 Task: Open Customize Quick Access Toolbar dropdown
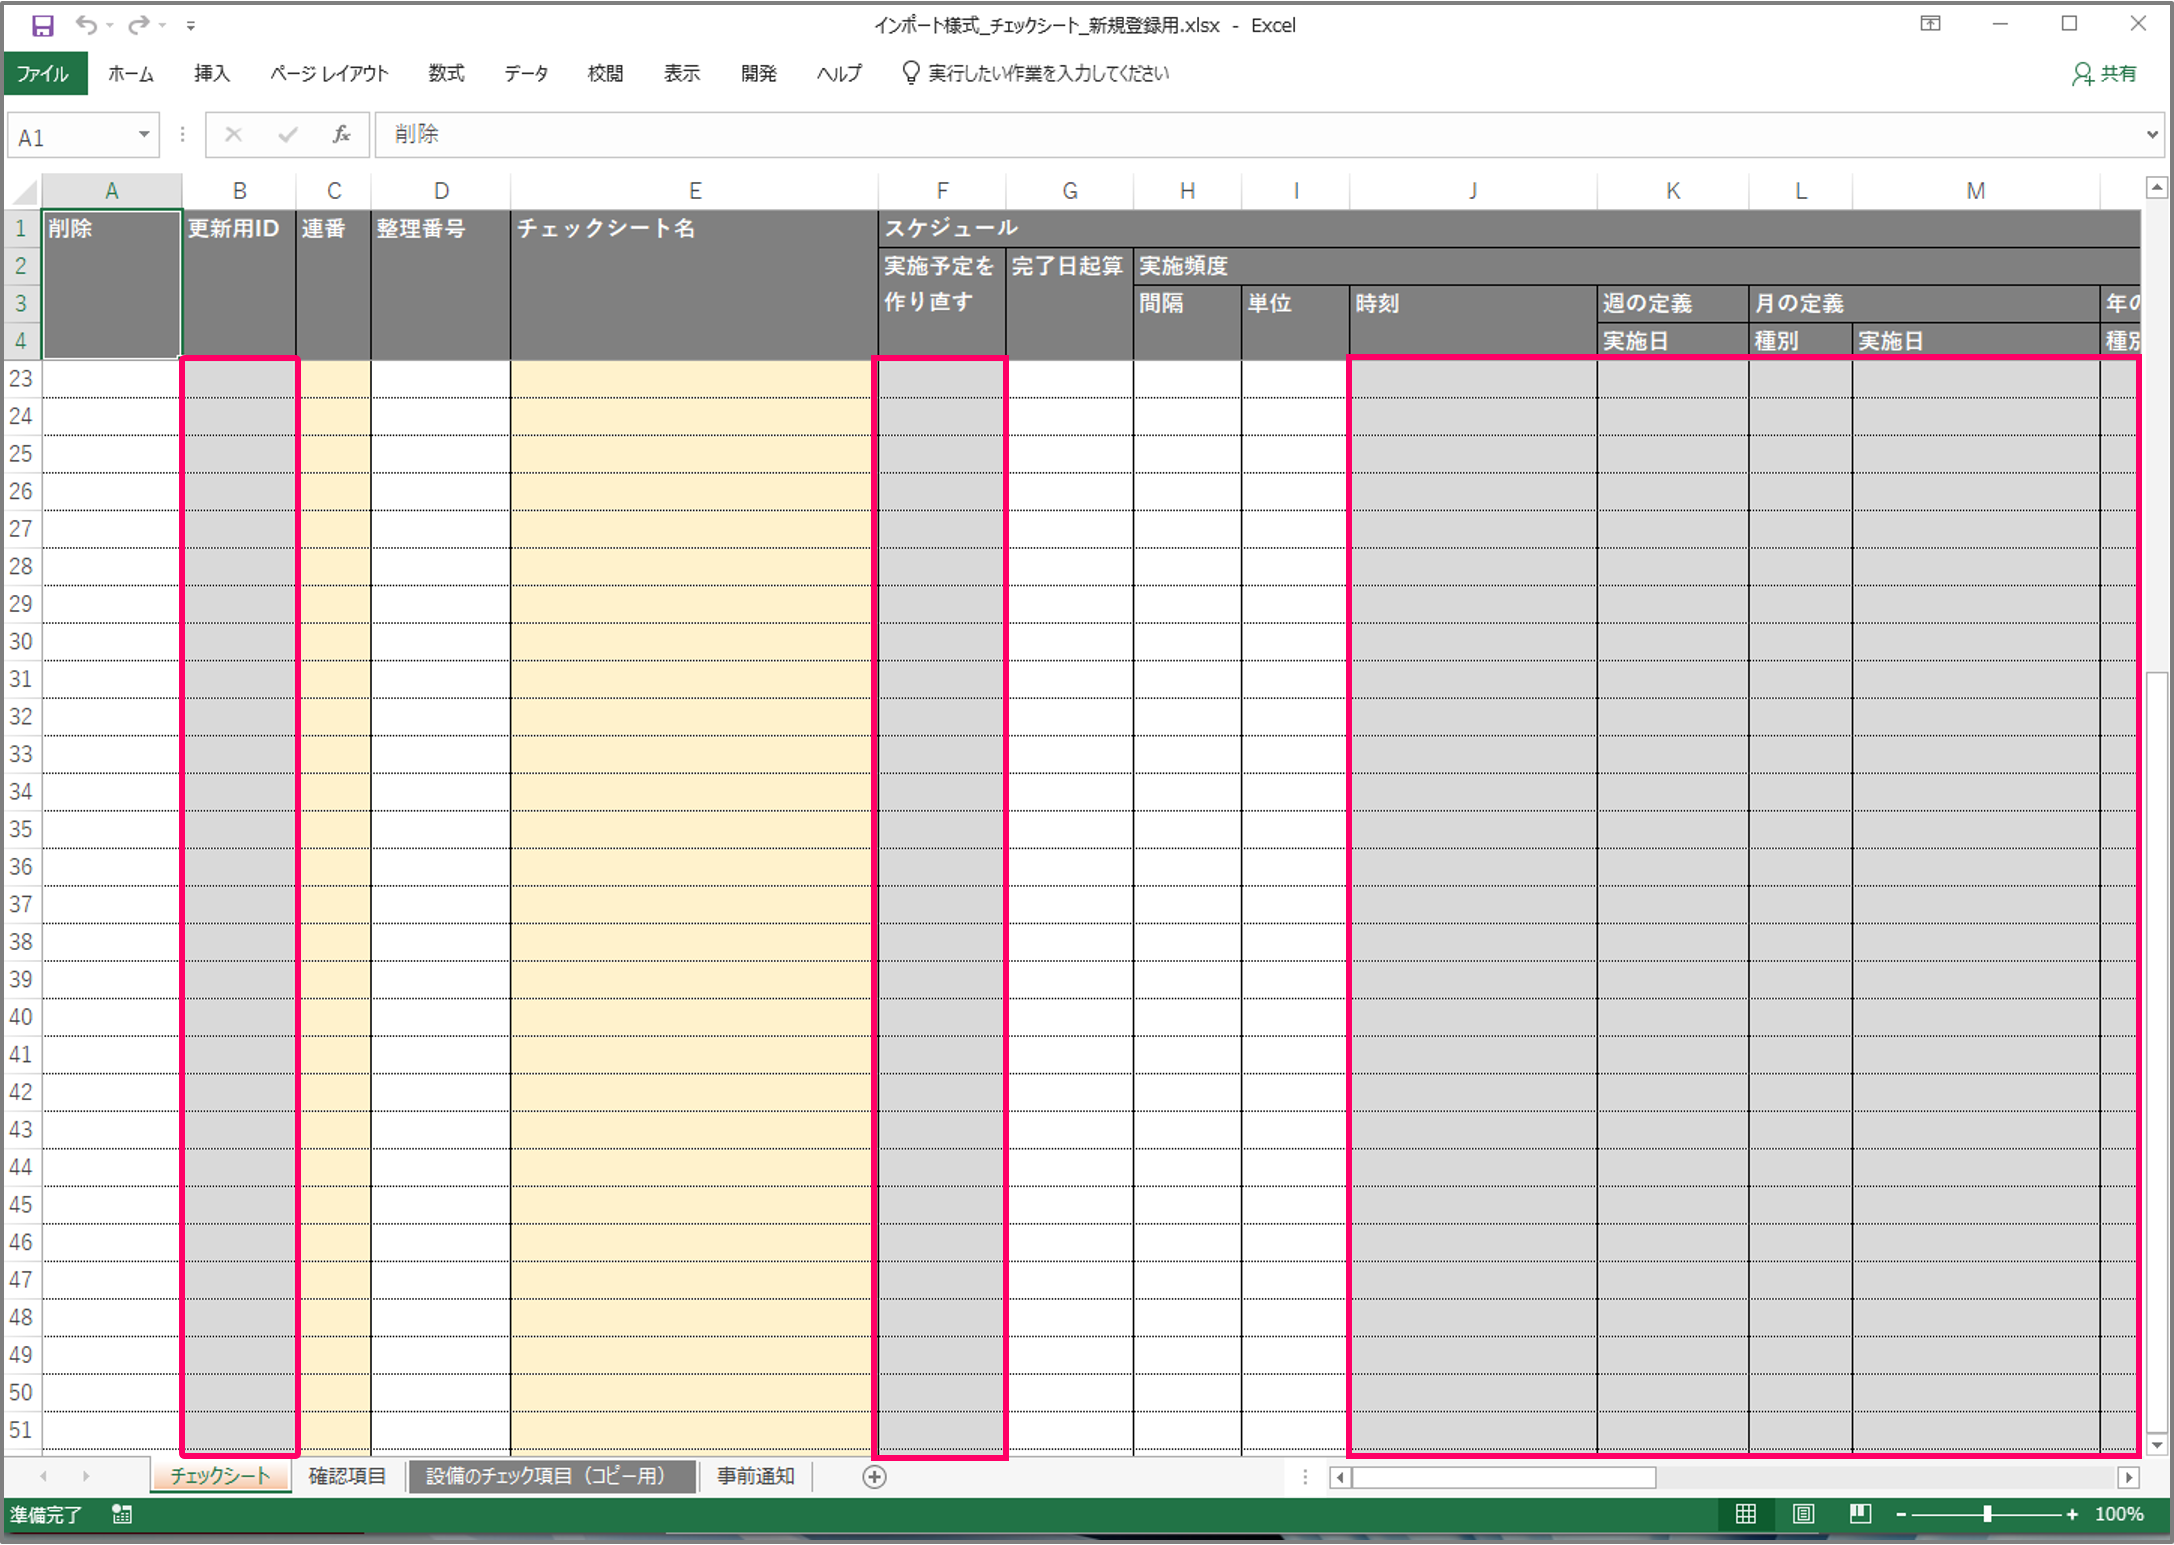191,26
